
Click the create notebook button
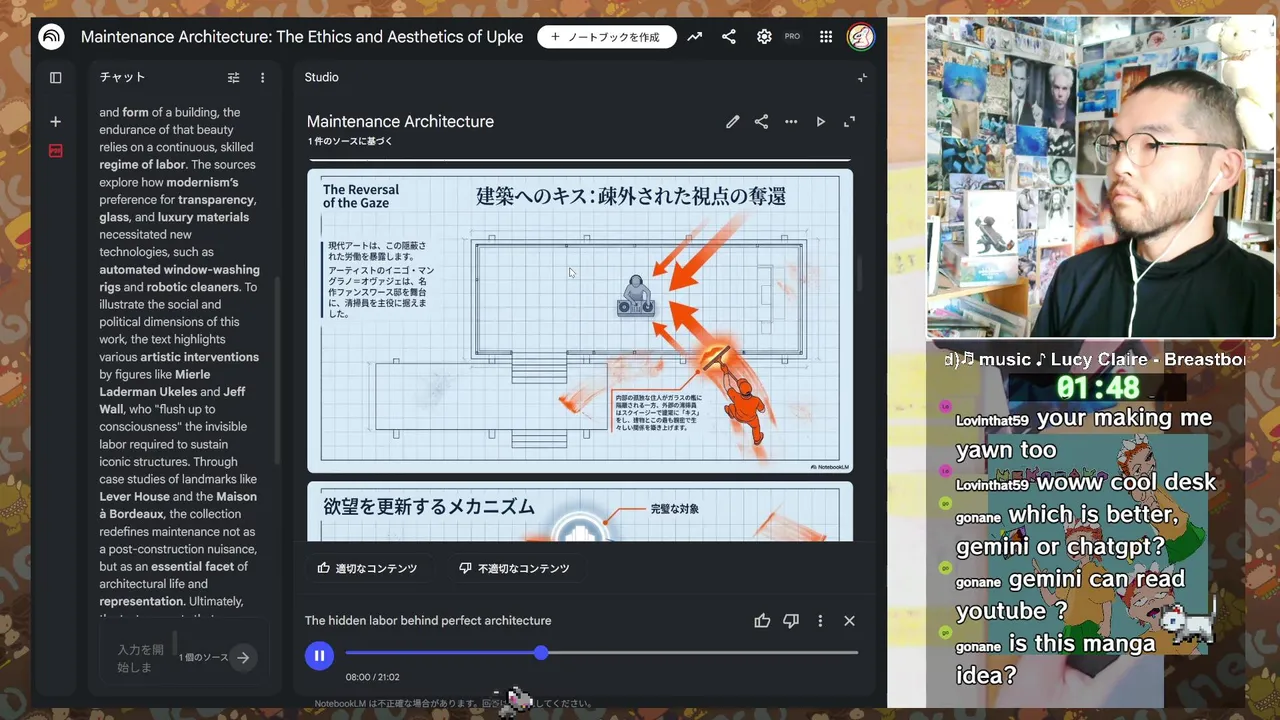click(x=607, y=37)
